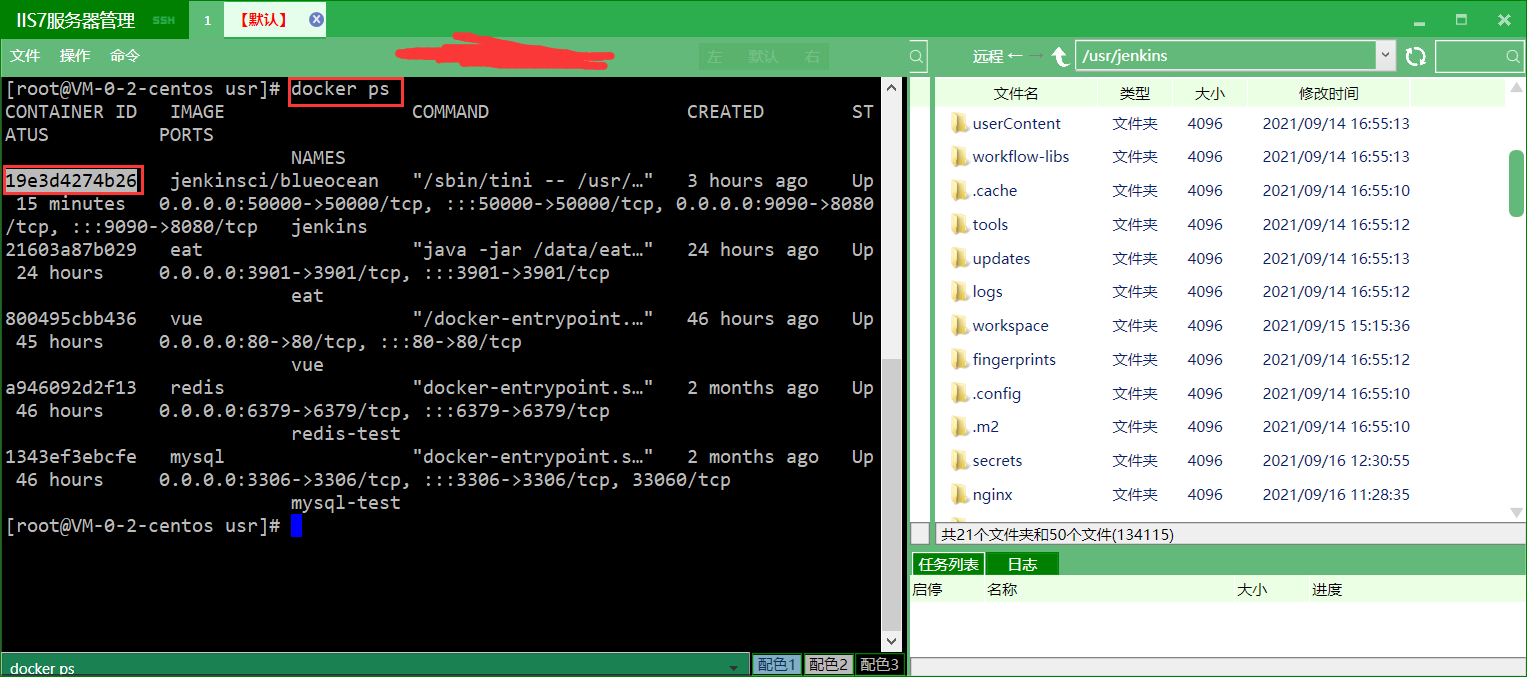This screenshot has height=677, width=1527.
Task: Apply color scheme 配色1
Action: tap(777, 665)
